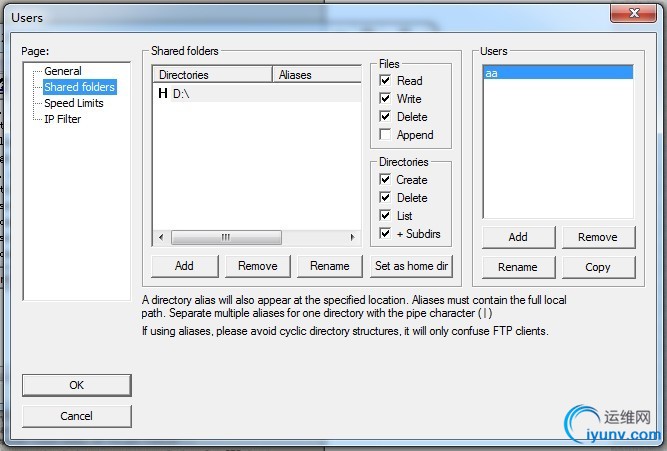Viewport: 667px width, 451px height.
Task: Close the Users dialog window
Action: coord(633,13)
